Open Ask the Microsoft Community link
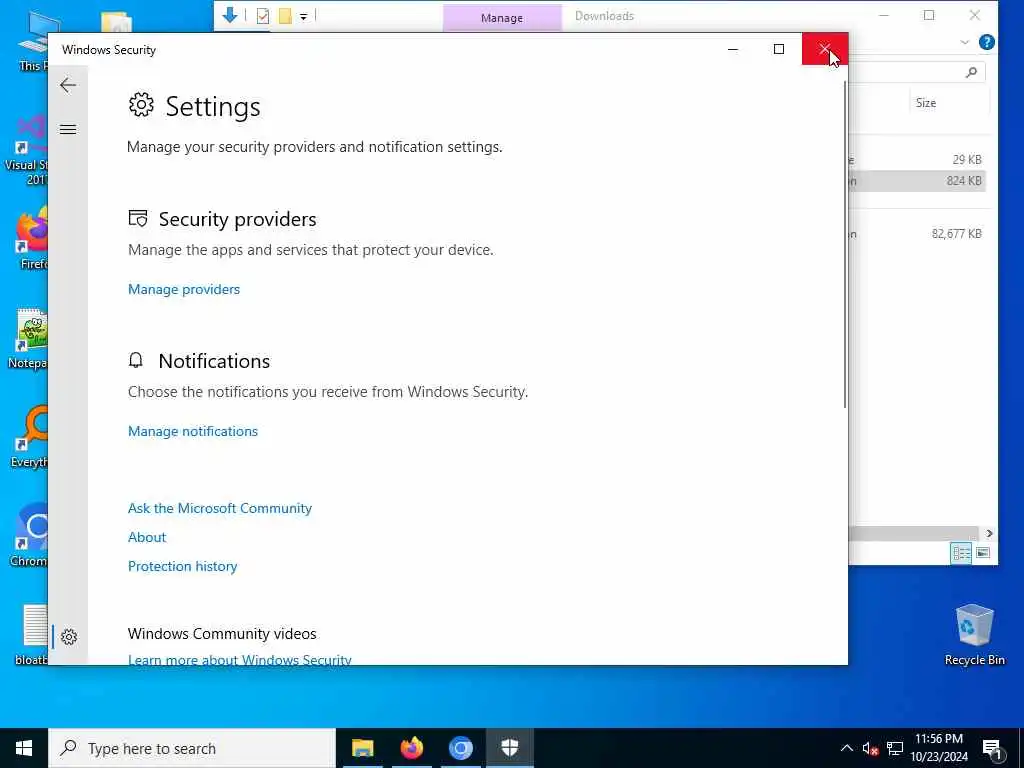Screen dimensions: 1024x768 219,508
